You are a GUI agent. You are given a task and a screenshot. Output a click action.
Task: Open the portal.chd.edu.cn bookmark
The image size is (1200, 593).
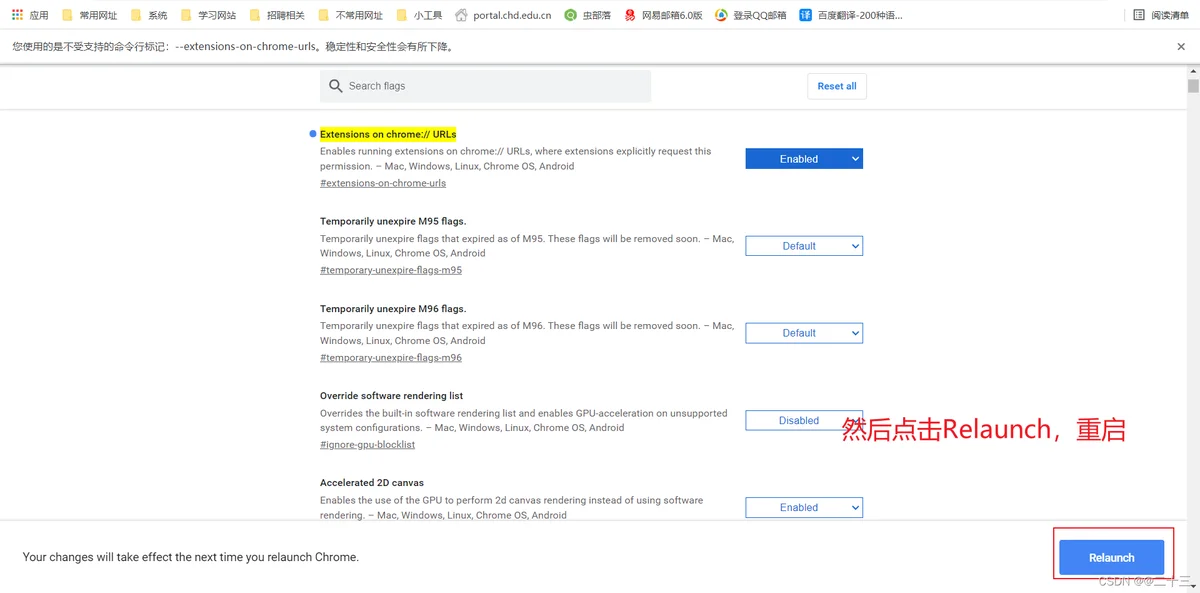503,15
